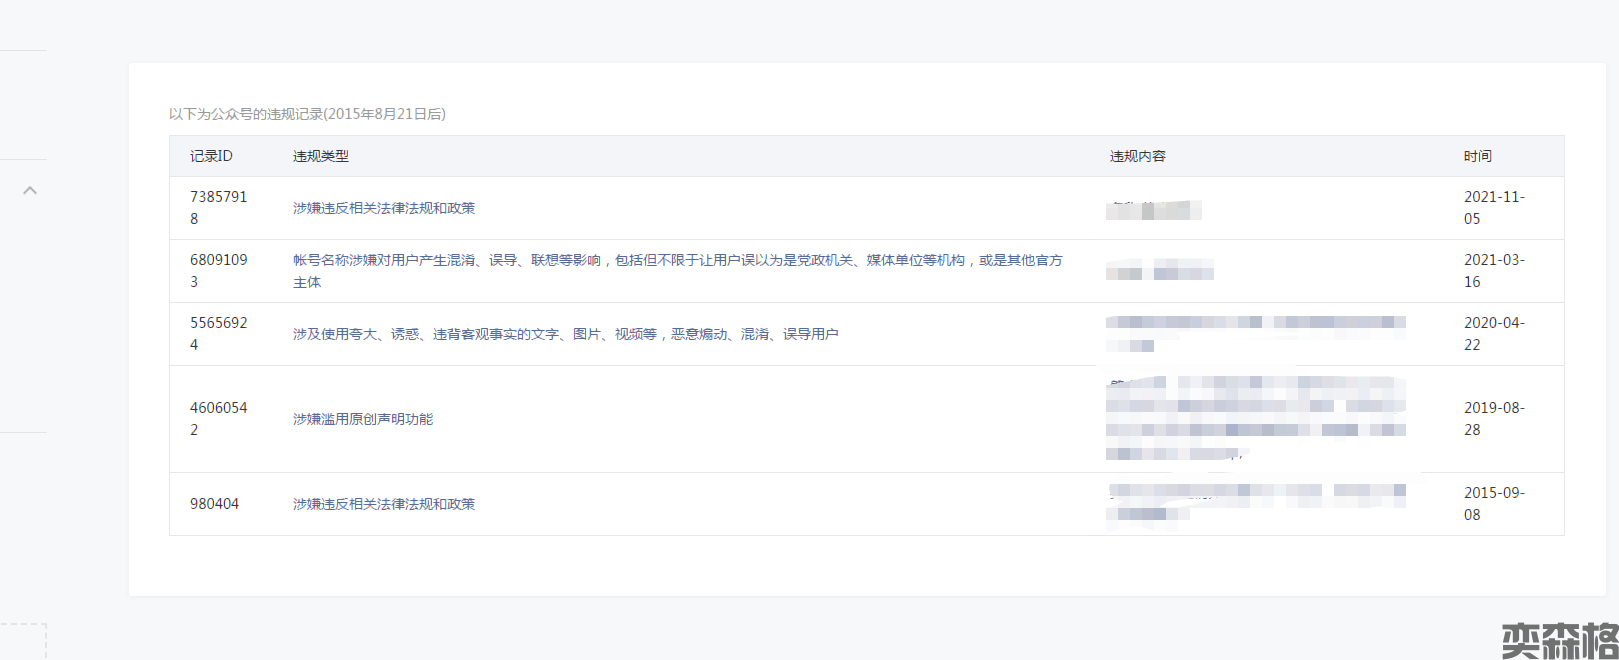Click the 记录ID column header
This screenshot has width=1619, height=660.
coord(211,156)
